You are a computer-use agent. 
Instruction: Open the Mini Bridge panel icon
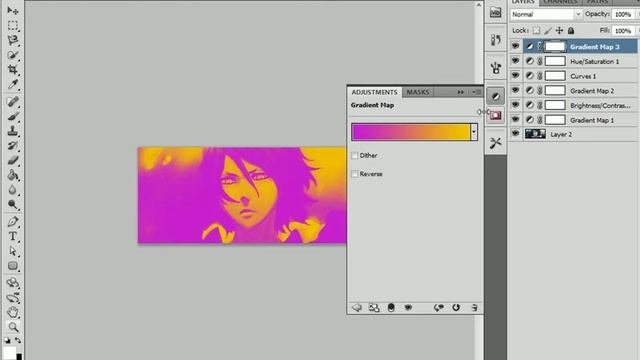pyautogui.click(x=496, y=12)
